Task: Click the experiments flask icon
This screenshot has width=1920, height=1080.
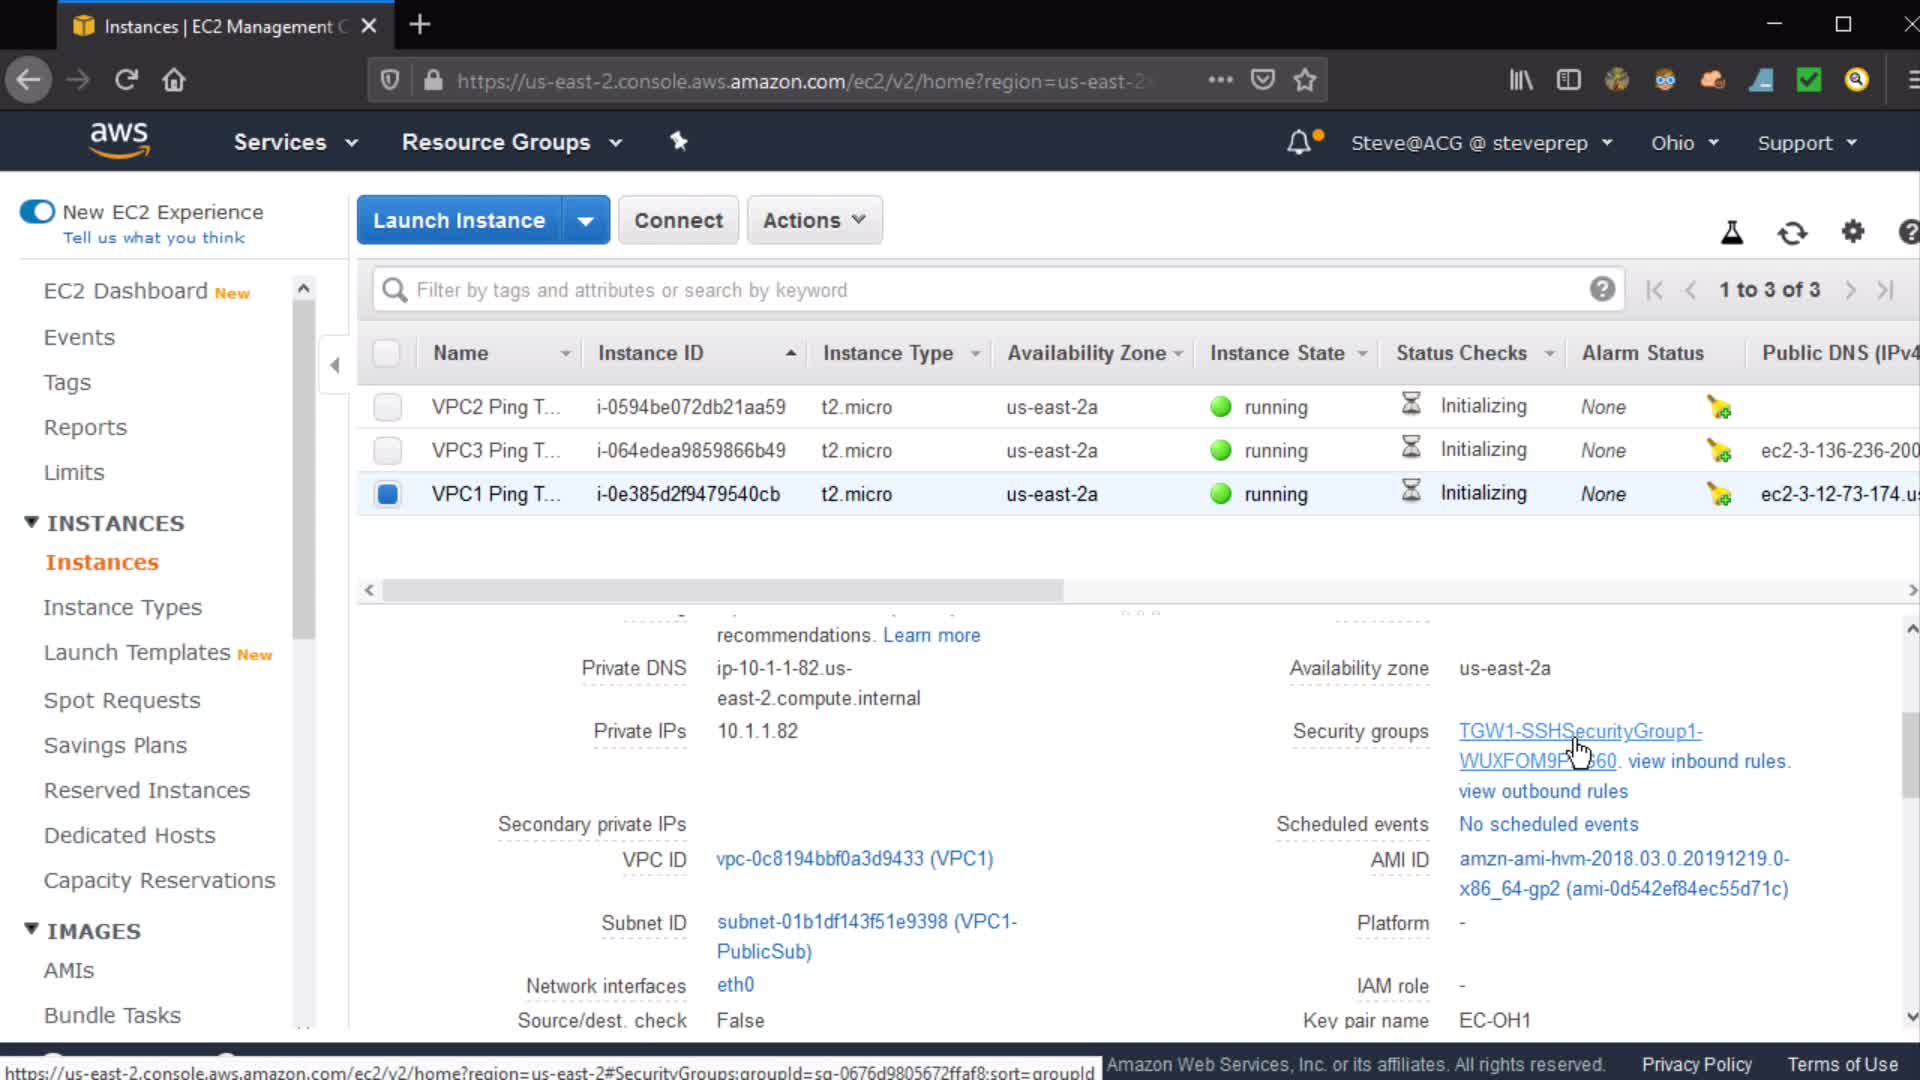Action: pos(1732,233)
